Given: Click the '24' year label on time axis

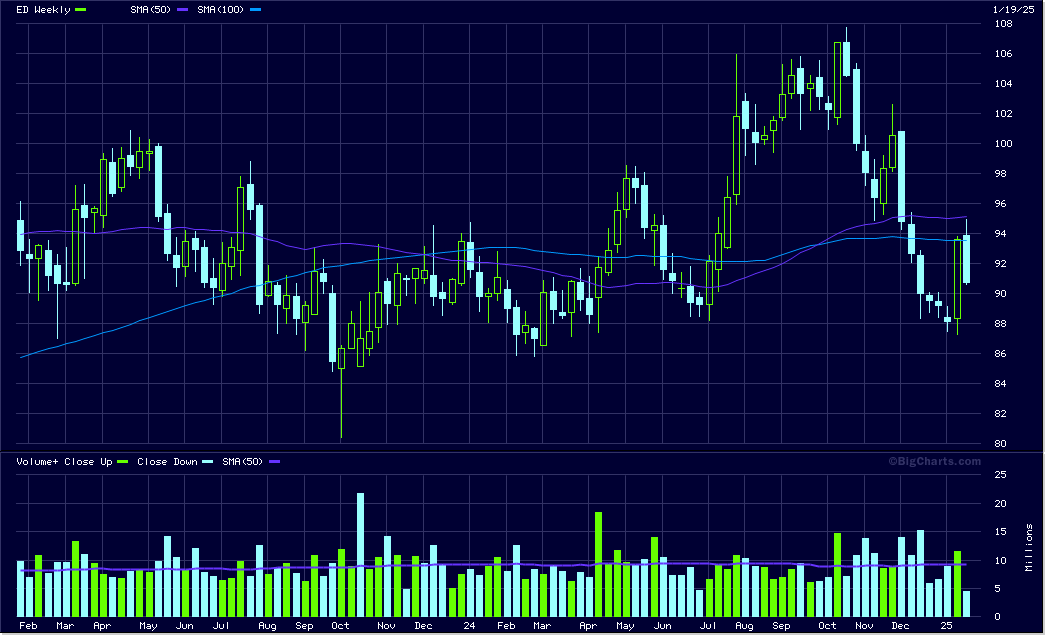Looking at the screenshot, I should click(x=469, y=626).
